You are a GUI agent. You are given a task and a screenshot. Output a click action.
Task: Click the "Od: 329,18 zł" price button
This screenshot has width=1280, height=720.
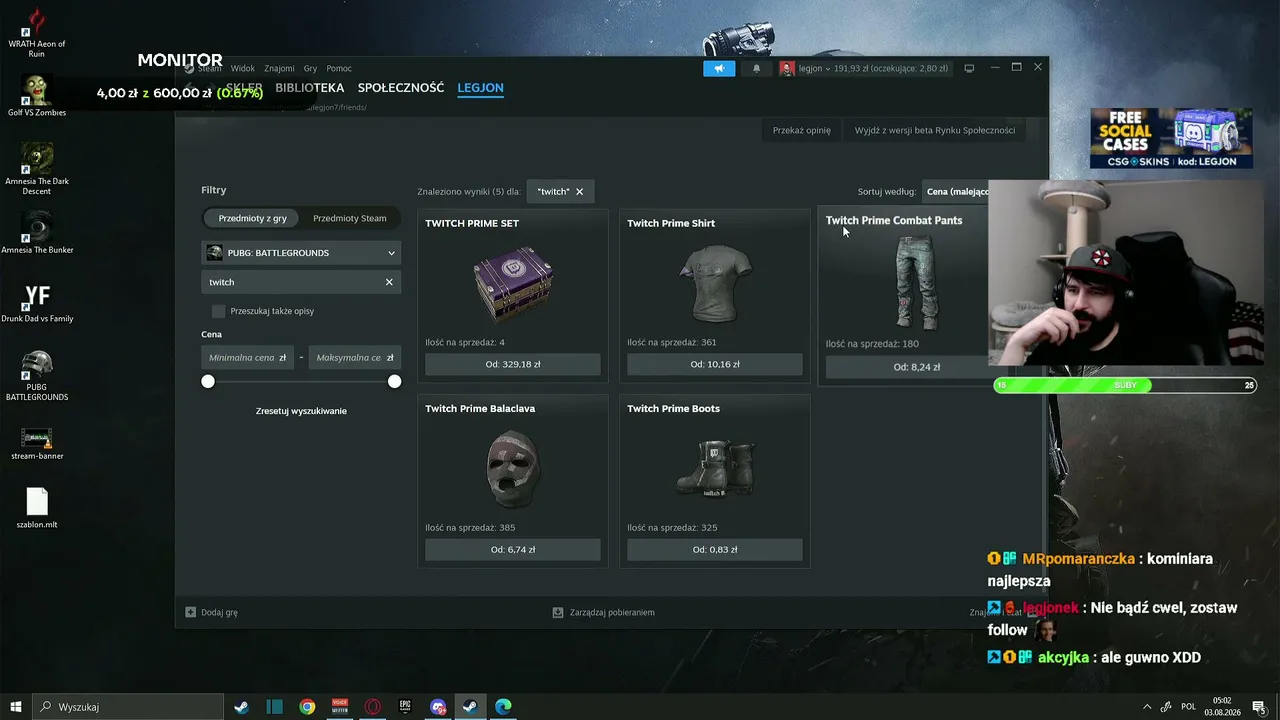tap(513, 365)
